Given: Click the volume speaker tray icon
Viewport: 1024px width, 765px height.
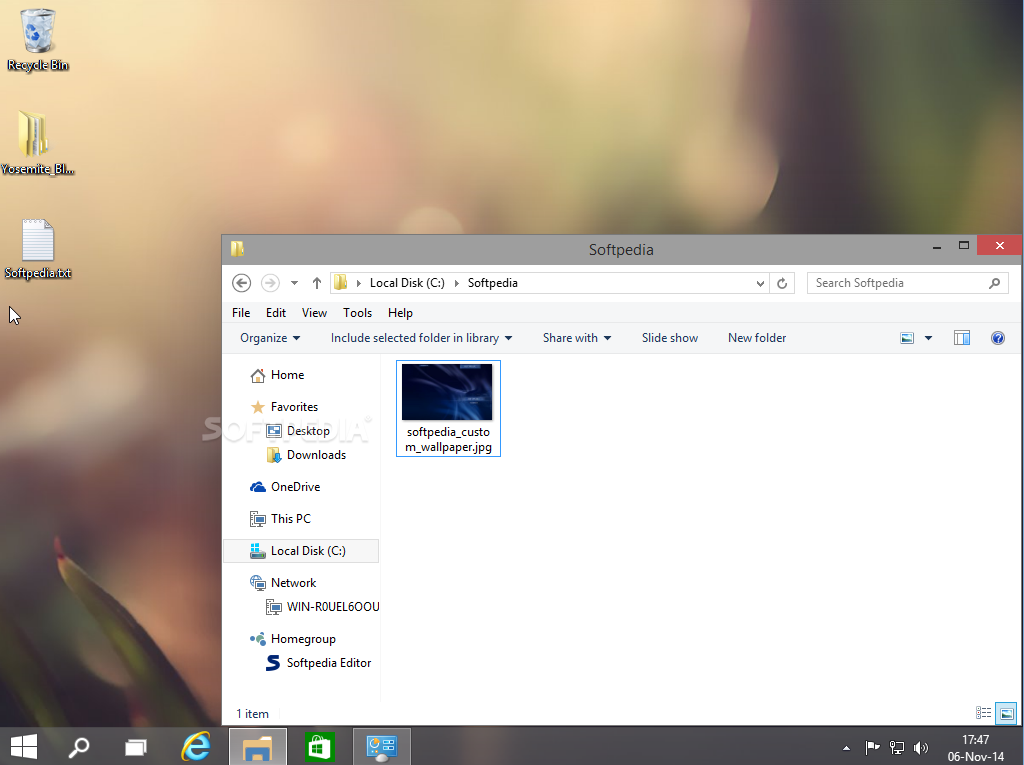Looking at the screenshot, I should tap(921, 747).
